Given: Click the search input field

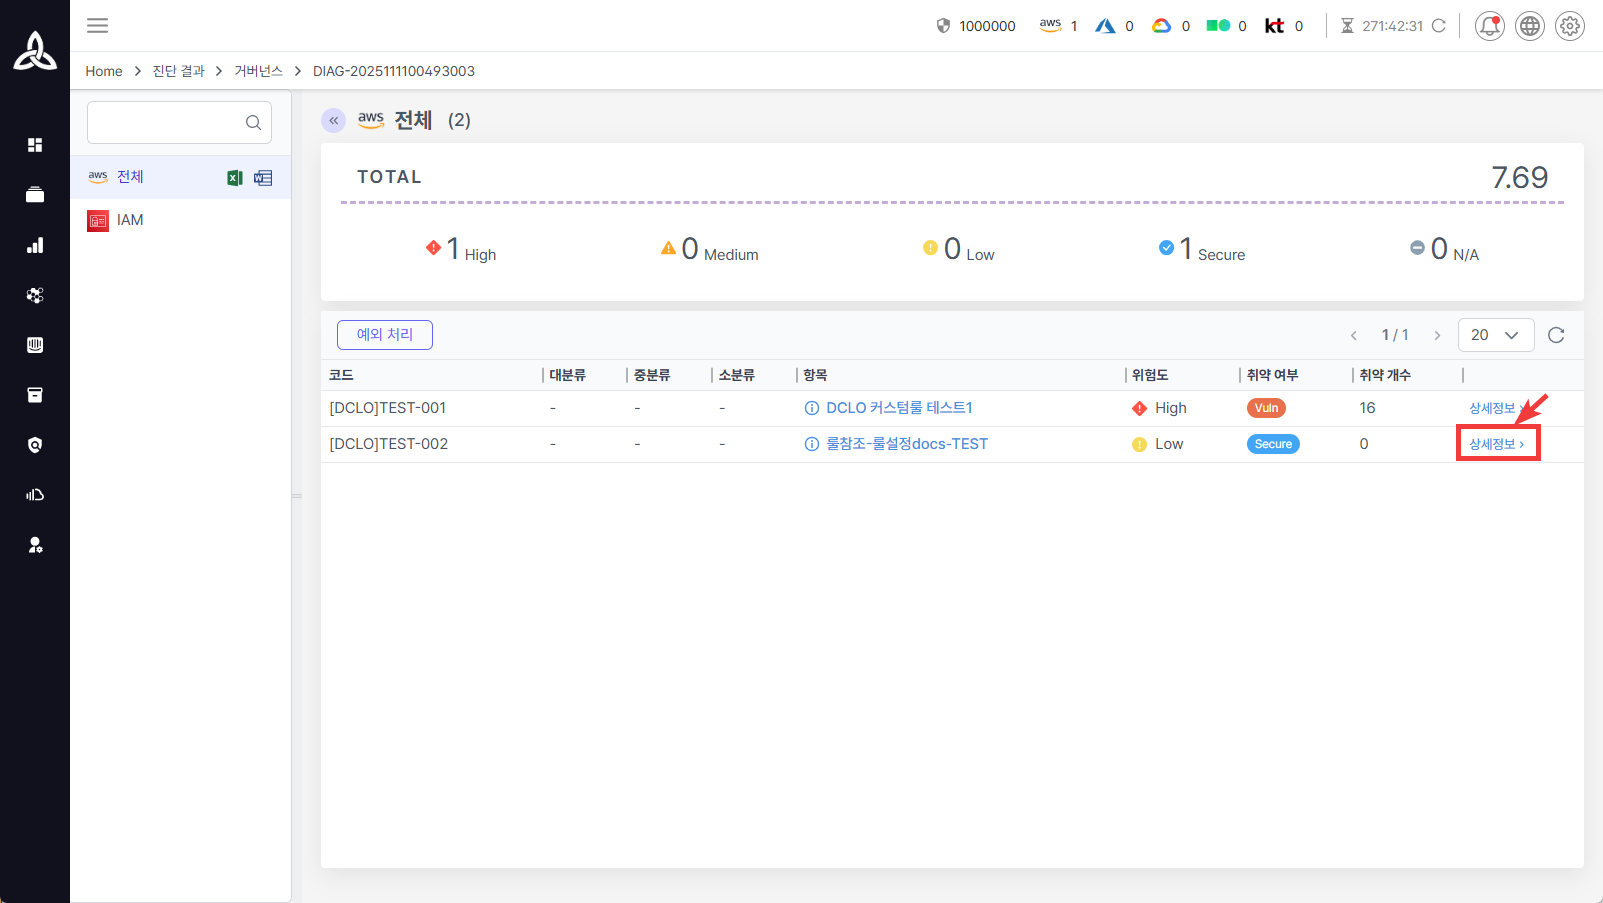Looking at the screenshot, I should pos(166,122).
